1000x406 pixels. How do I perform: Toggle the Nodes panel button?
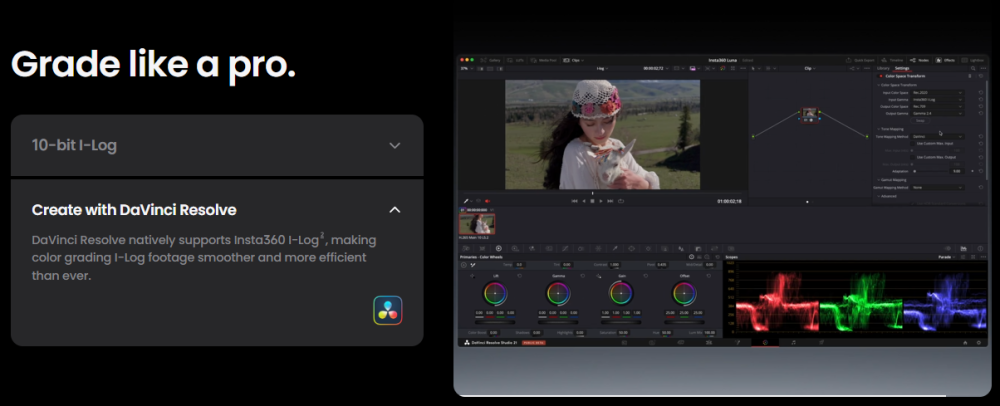pos(921,60)
